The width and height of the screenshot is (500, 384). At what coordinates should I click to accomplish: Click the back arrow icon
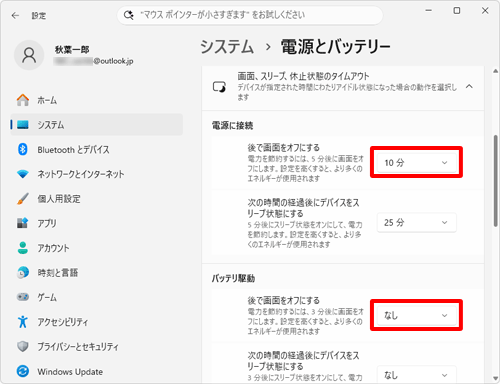pyautogui.click(x=15, y=15)
